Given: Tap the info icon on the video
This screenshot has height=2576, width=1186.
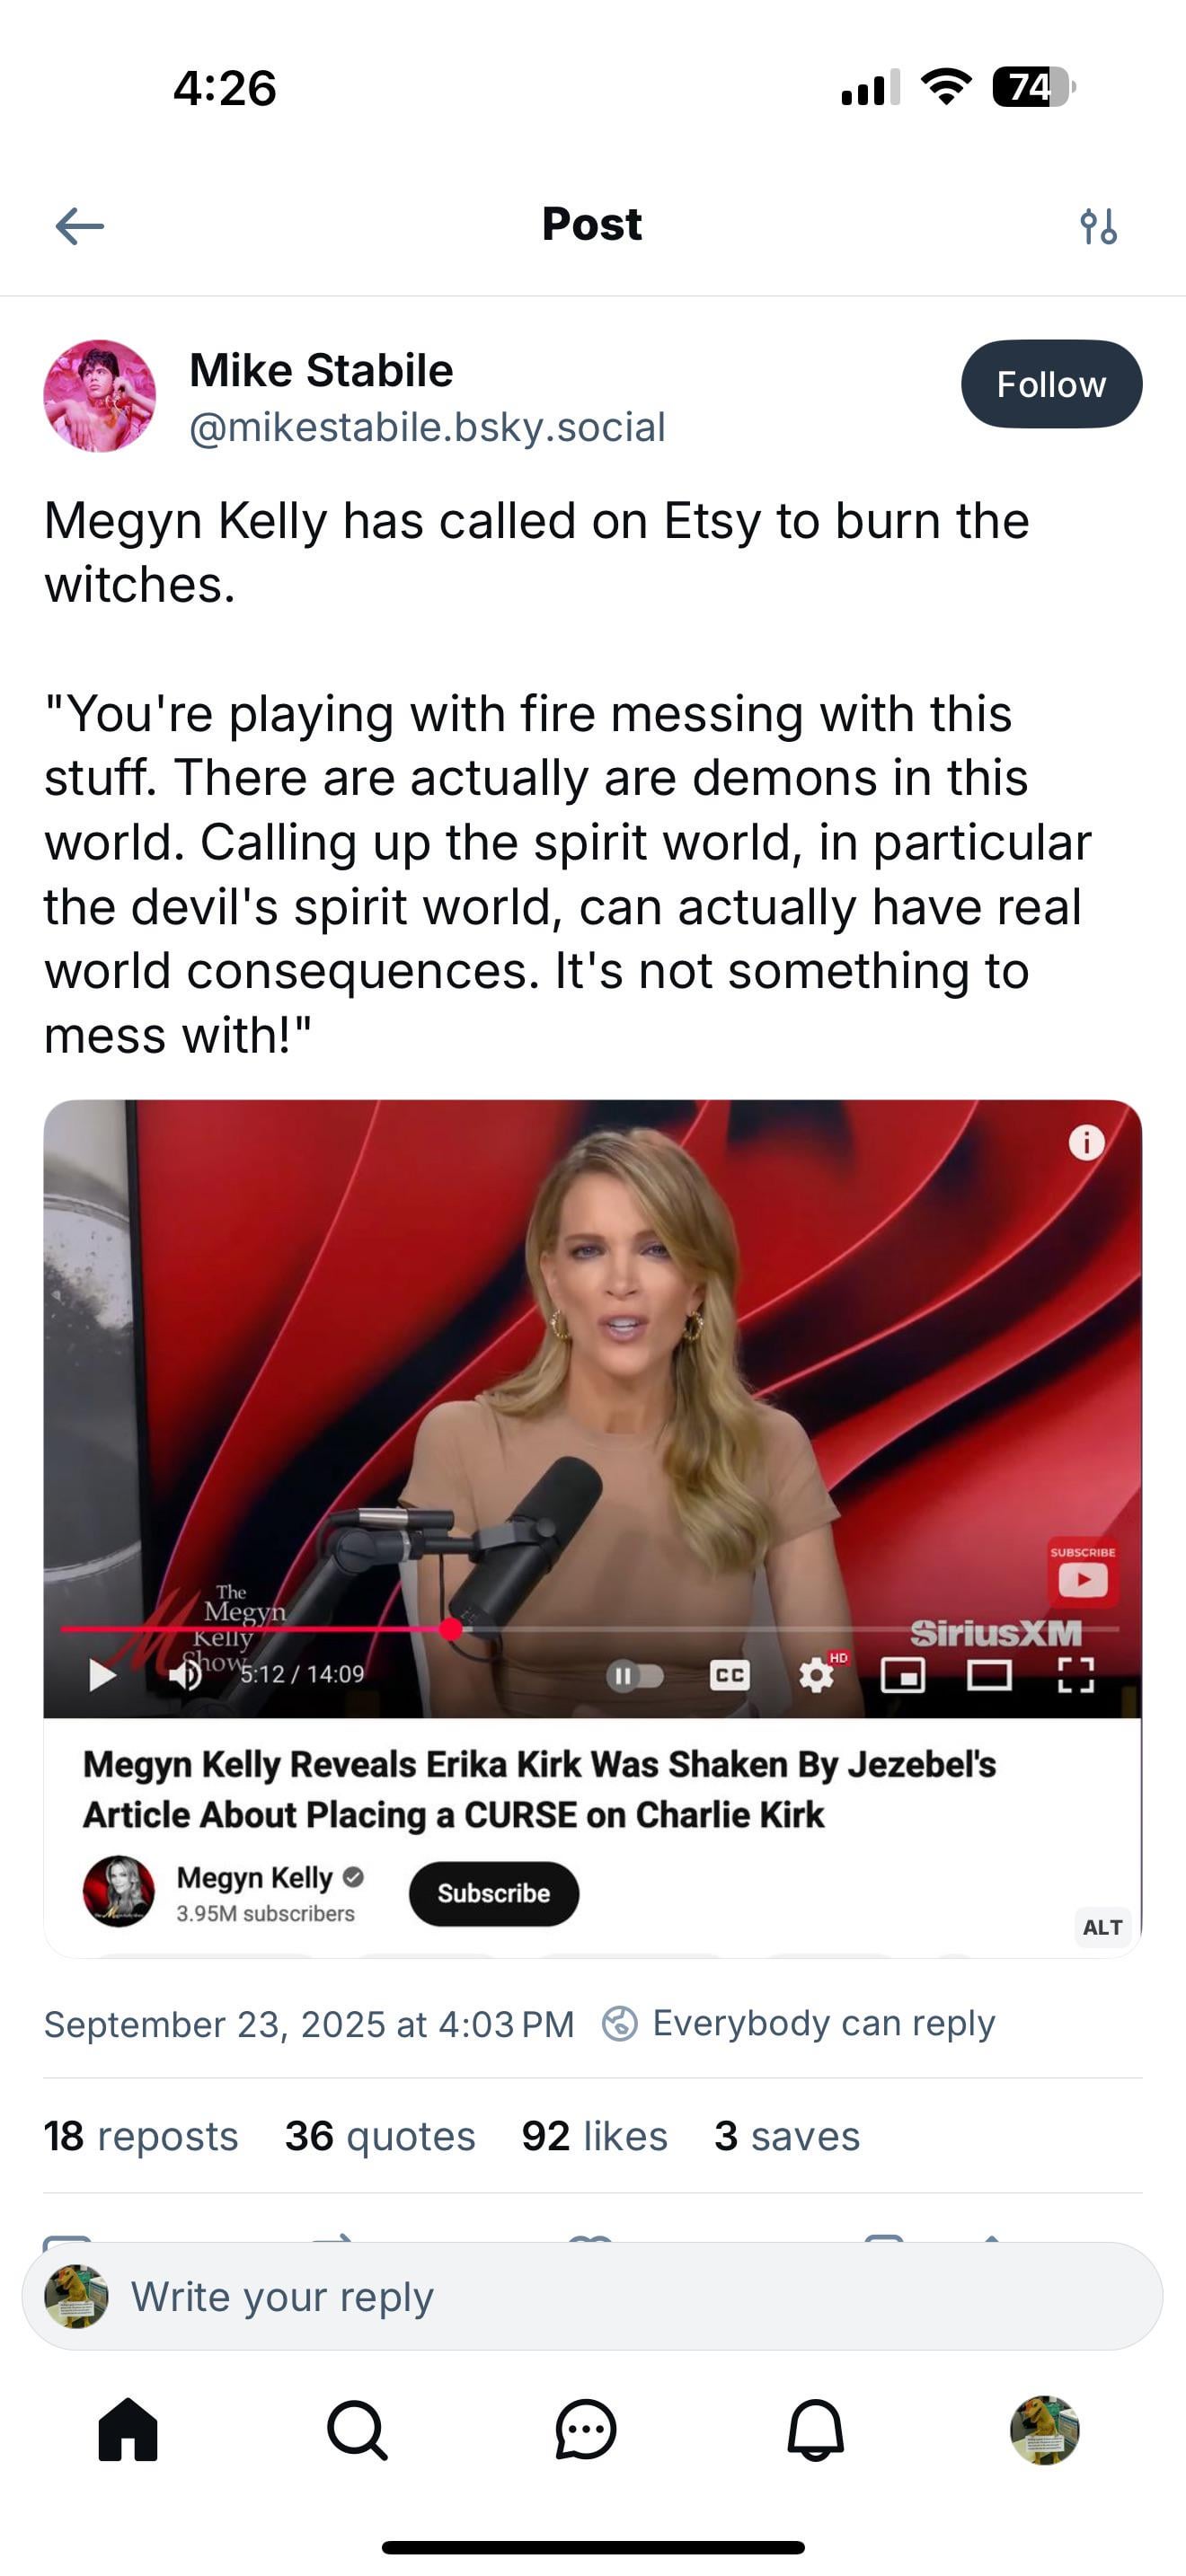Looking at the screenshot, I should coord(1086,1141).
